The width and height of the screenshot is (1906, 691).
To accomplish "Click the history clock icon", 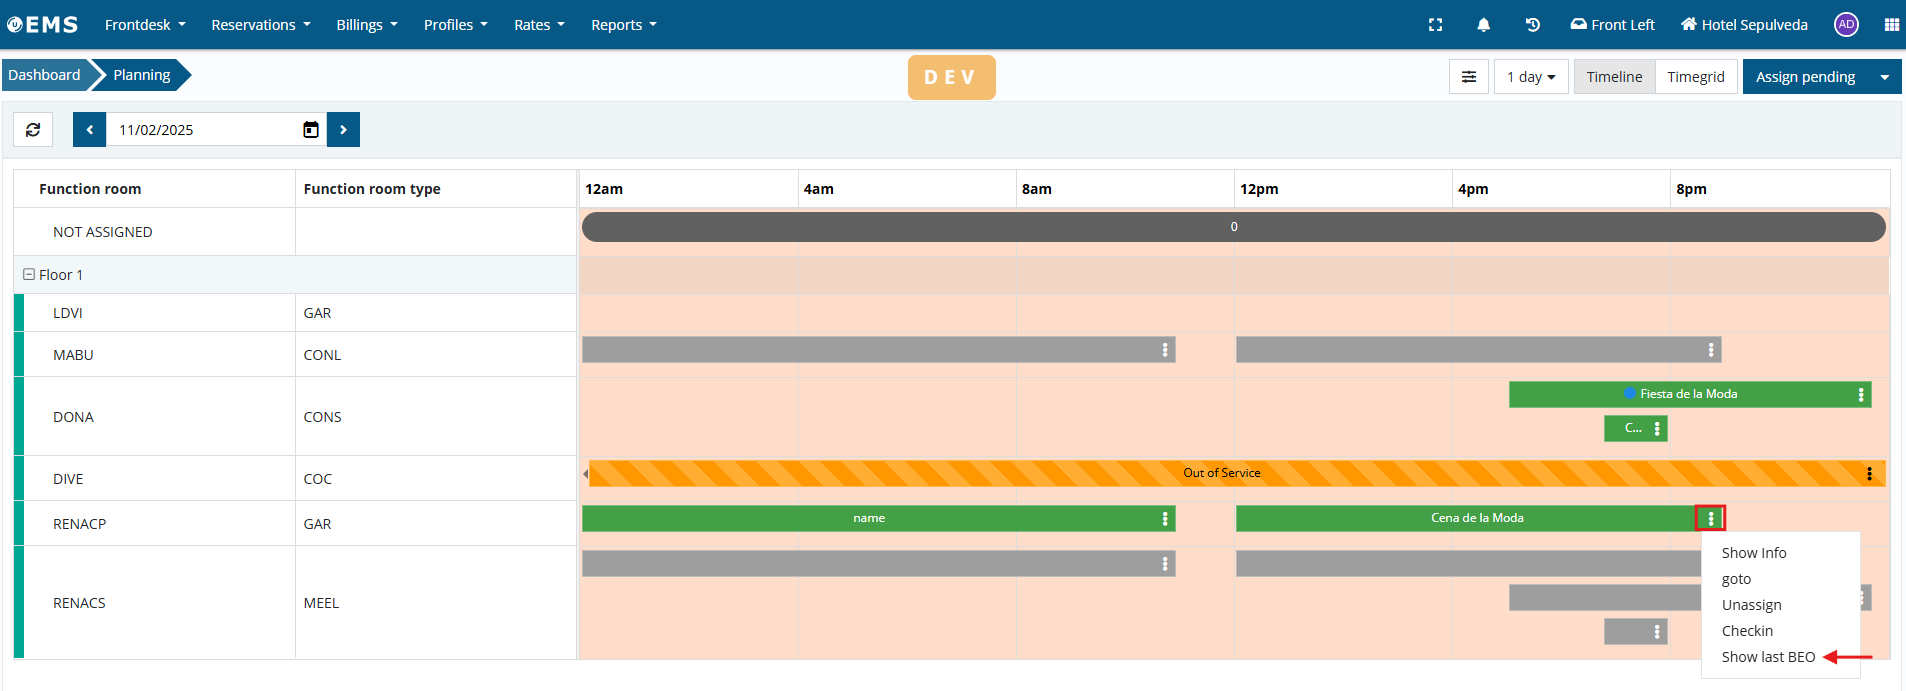I will [x=1532, y=25].
